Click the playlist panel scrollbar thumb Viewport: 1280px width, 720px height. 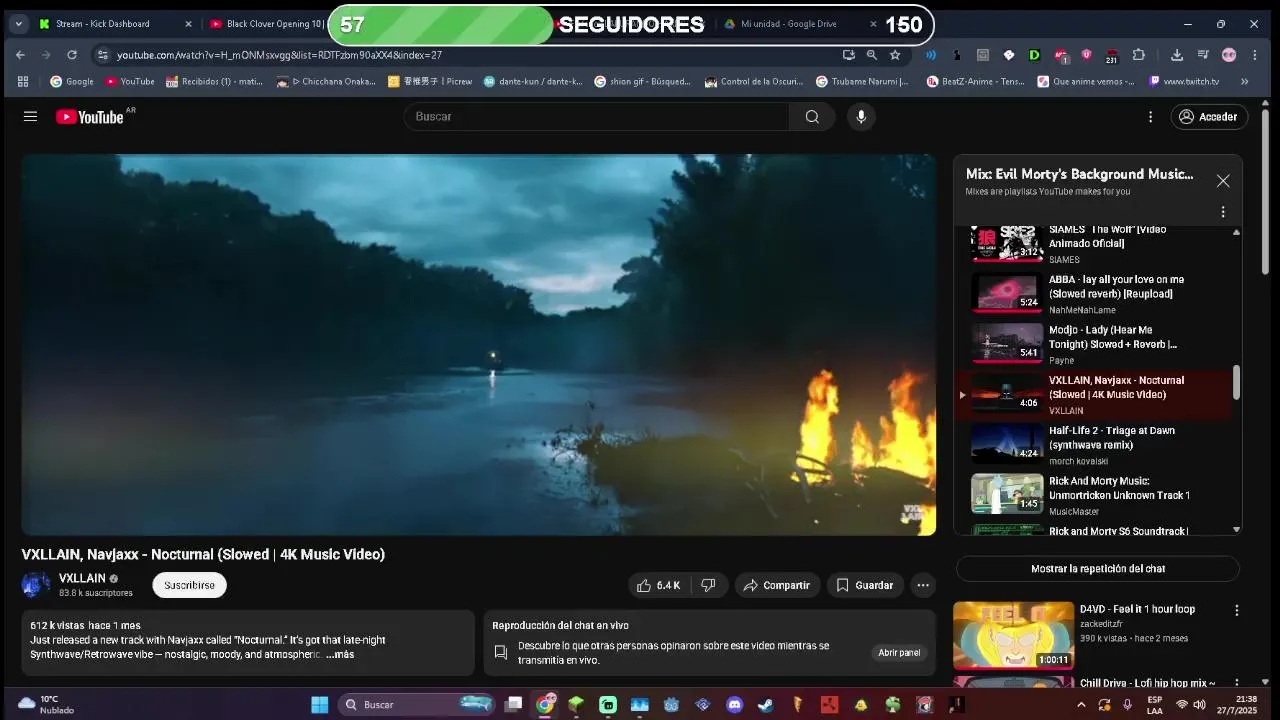(1236, 382)
